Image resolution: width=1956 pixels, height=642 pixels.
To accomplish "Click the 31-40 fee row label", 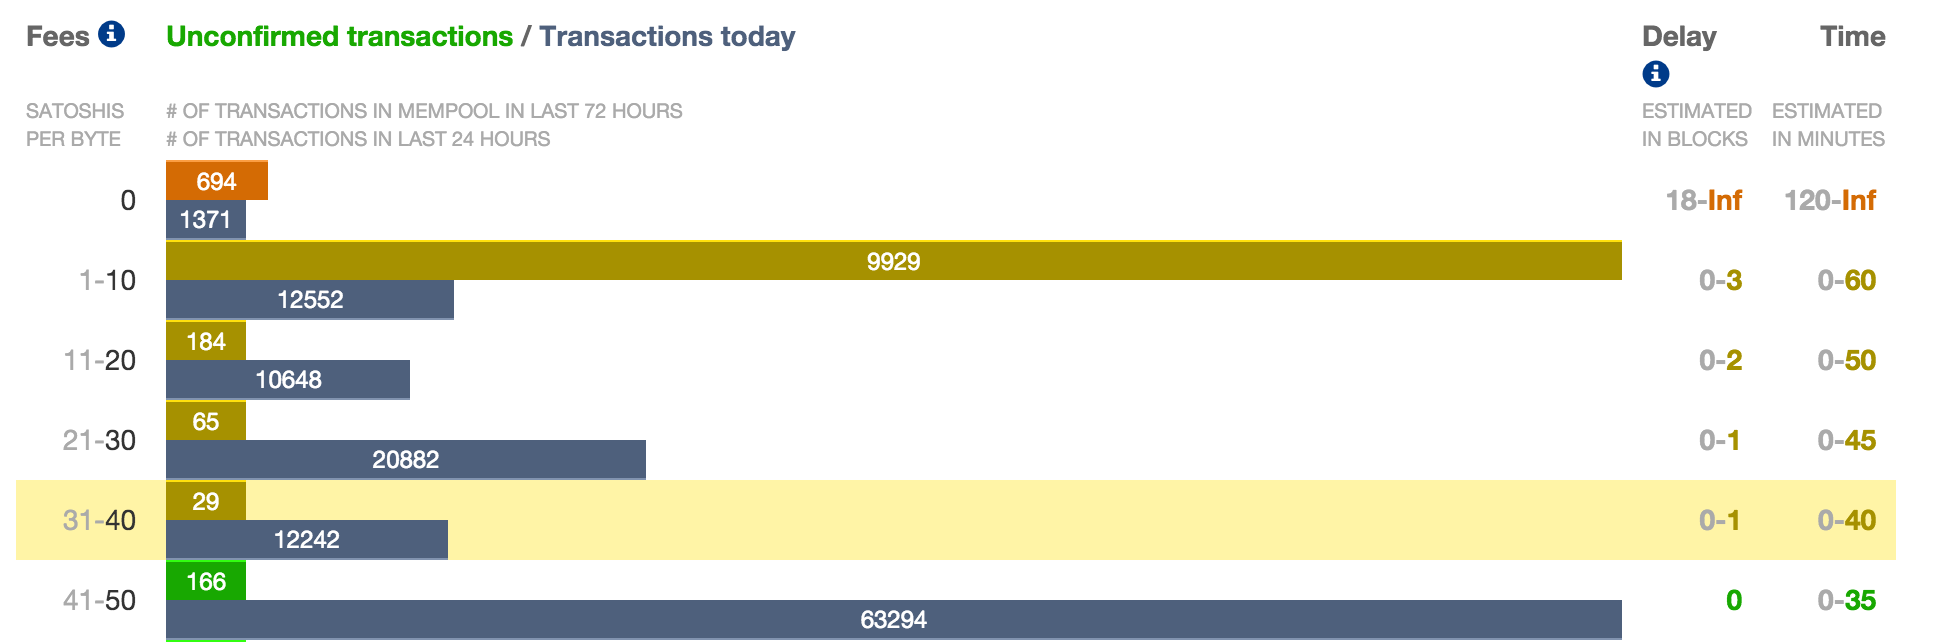I will (x=99, y=520).
